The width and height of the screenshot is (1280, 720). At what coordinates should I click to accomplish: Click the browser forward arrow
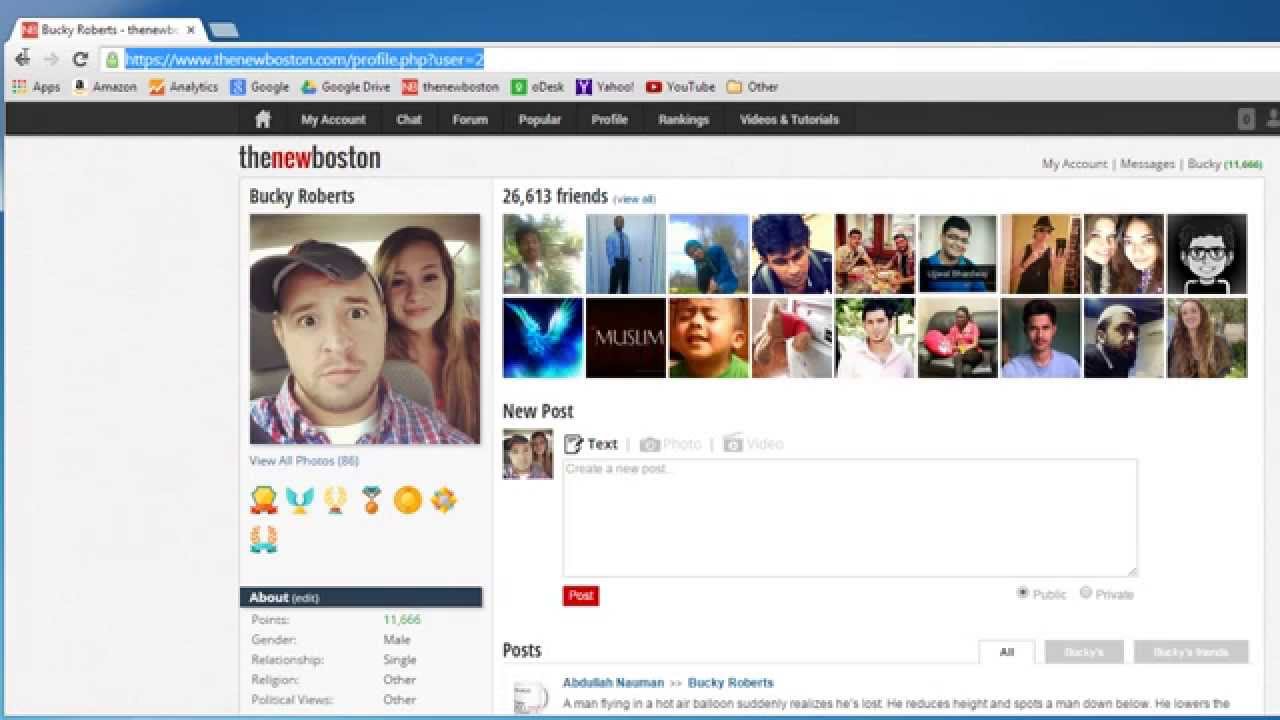[51, 59]
